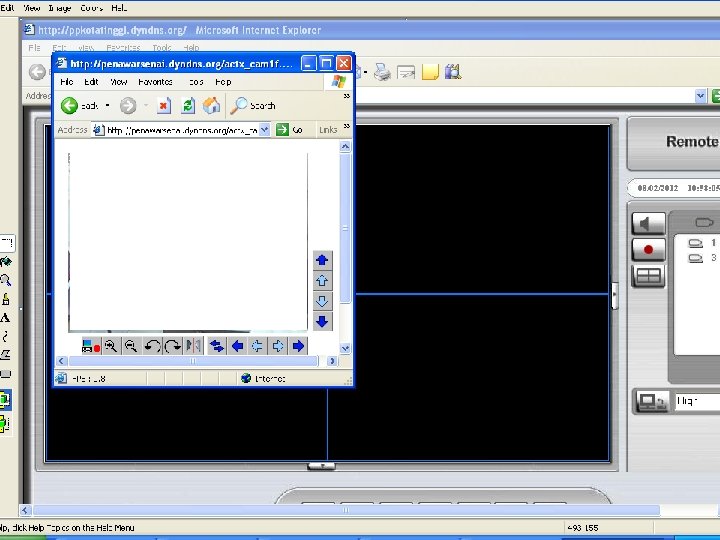Select the Text tool in Paint toolbox

pyautogui.click(x=5, y=317)
